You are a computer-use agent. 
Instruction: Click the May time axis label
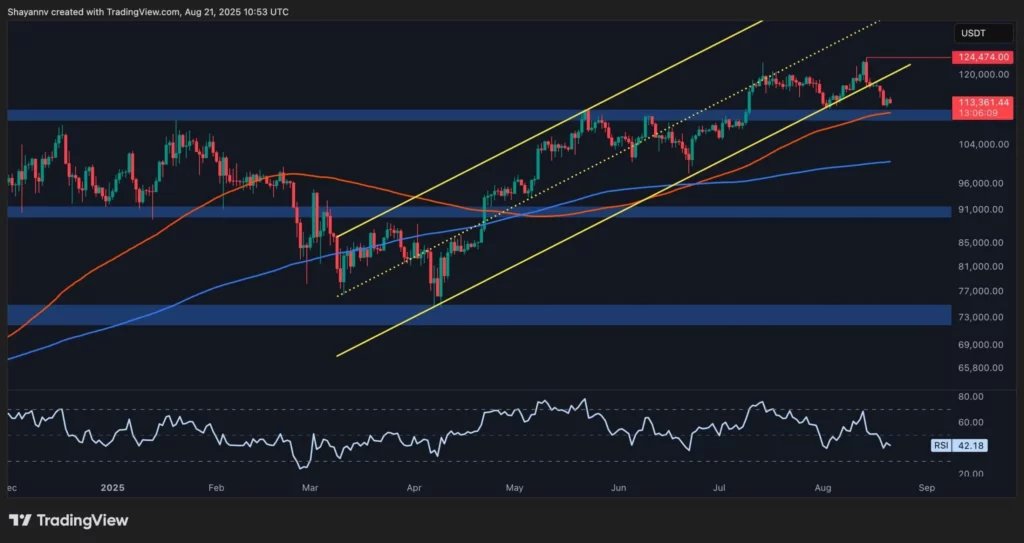[x=515, y=488]
